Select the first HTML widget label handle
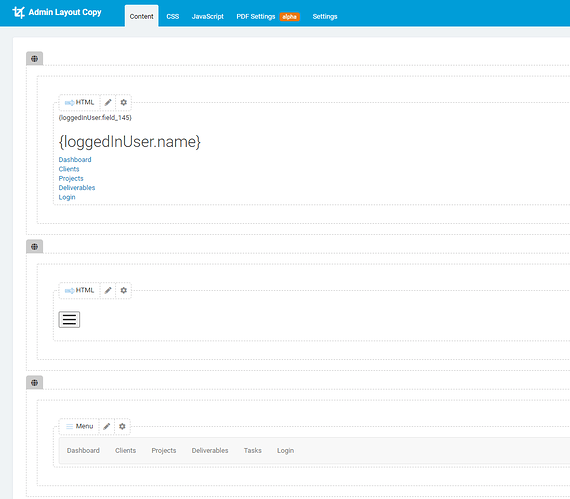The height and width of the screenshot is (499, 570). pos(79,102)
